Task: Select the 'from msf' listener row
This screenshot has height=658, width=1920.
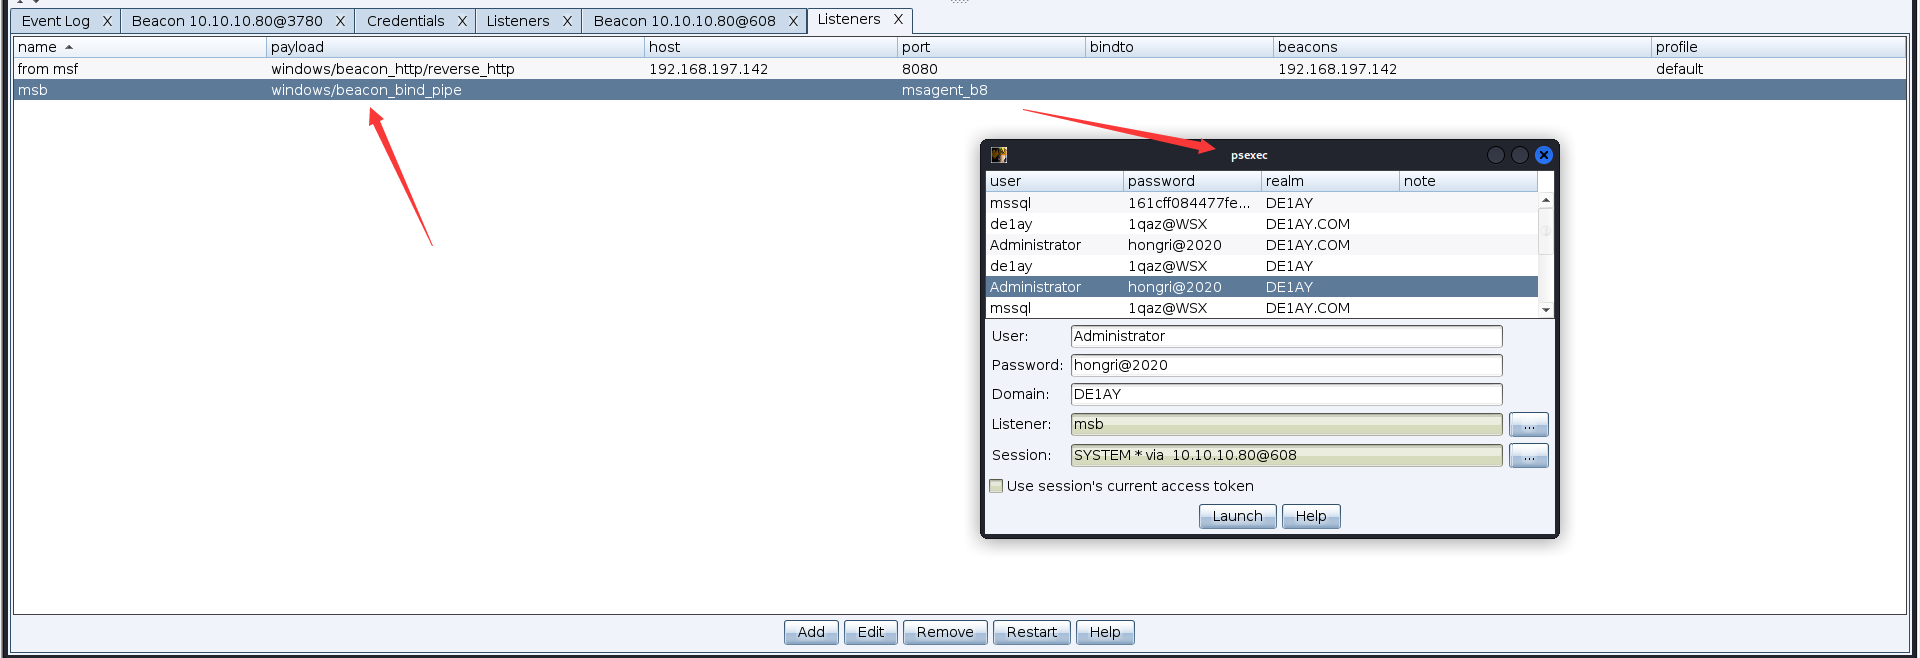Action: tap(140, 69)
